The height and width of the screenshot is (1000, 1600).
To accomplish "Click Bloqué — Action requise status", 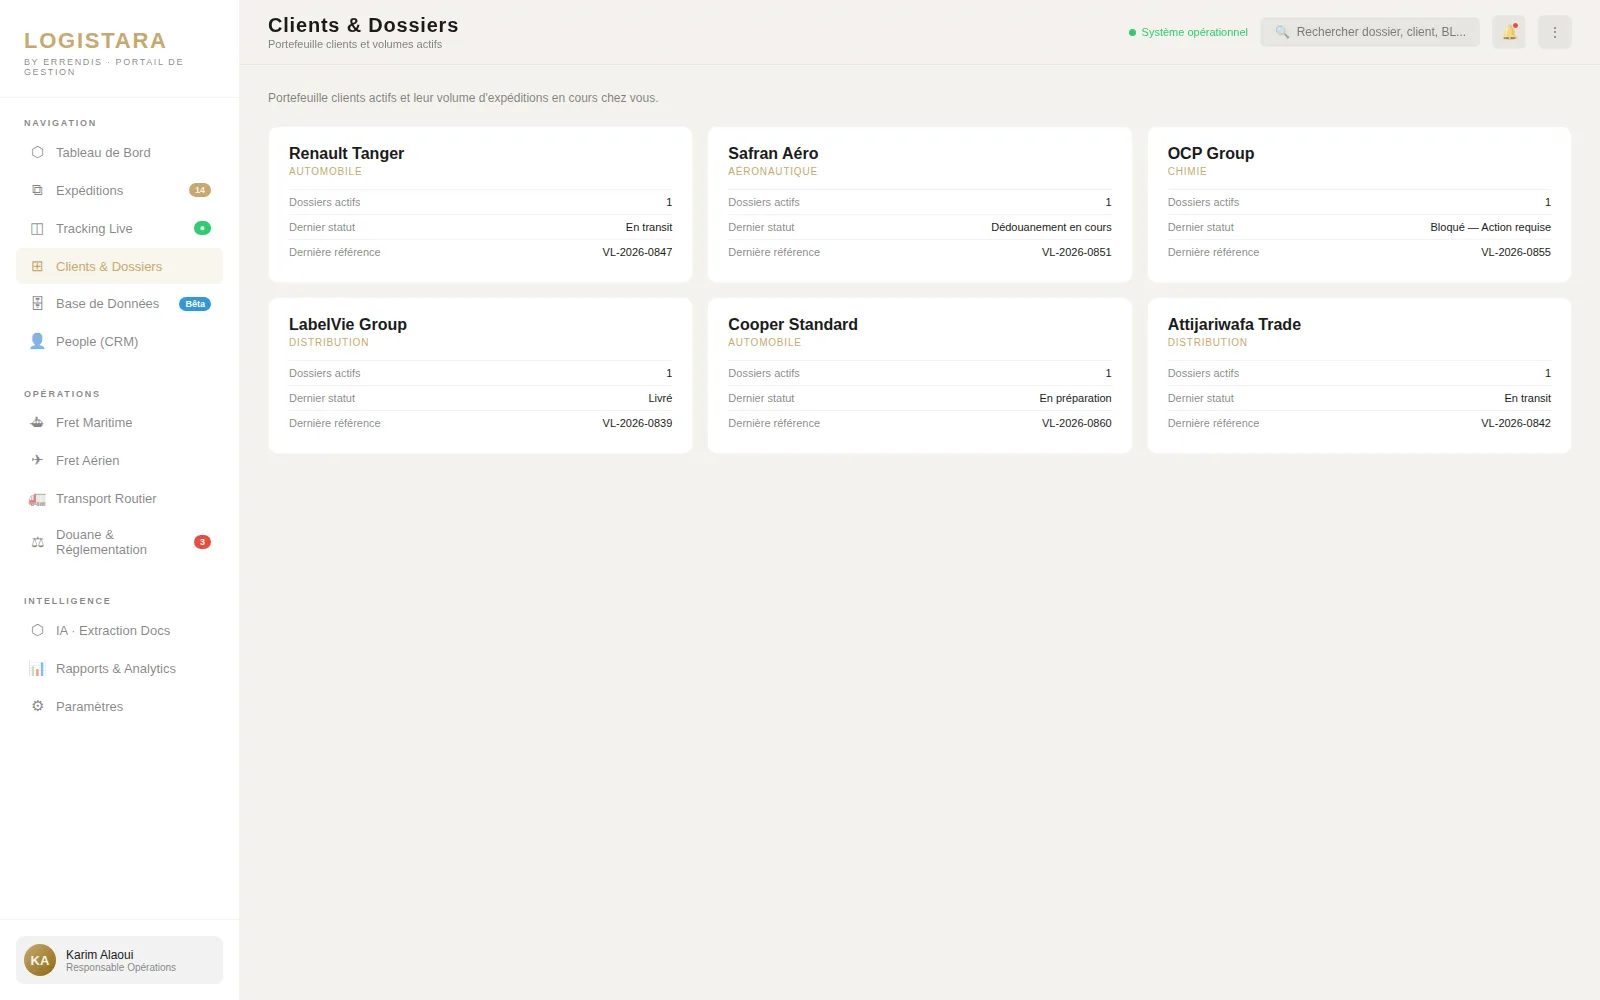I will [x=1491, y=228].
